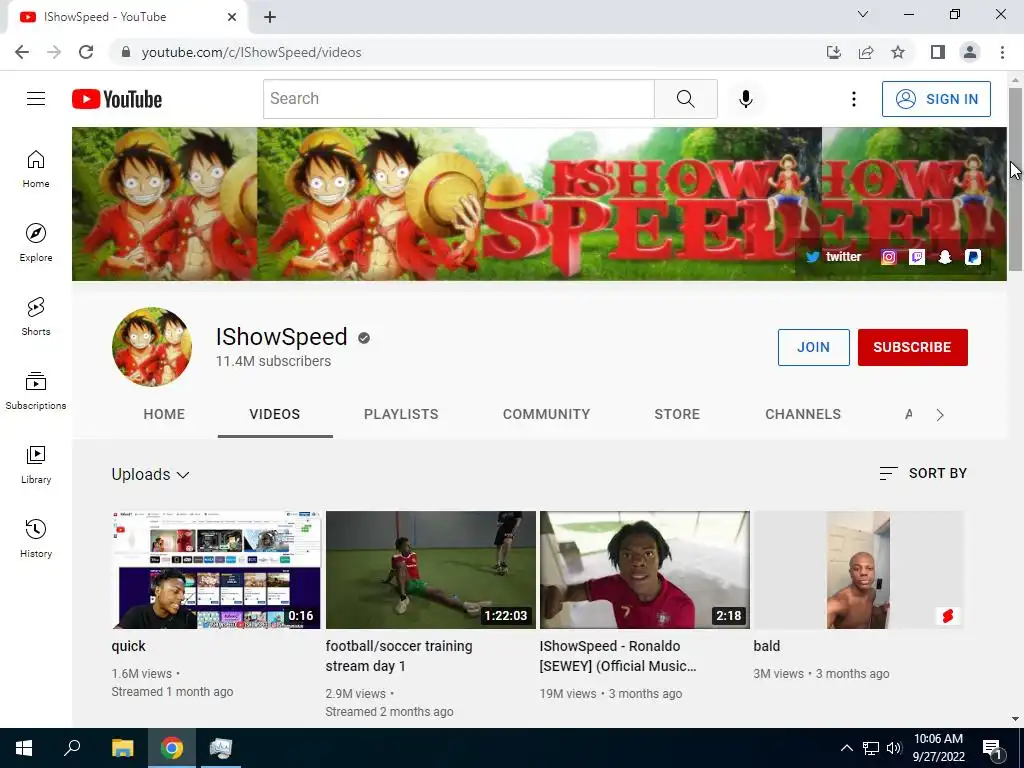Open the 'bald' short thumbnail
The height and width of the screenshot is (768, 1024).
point(858,570)
